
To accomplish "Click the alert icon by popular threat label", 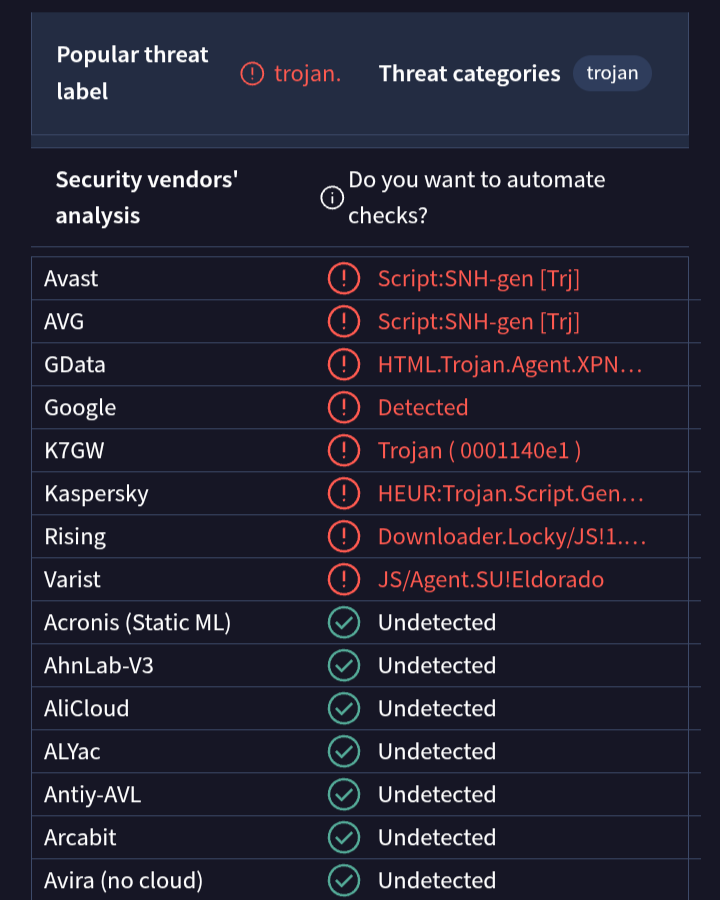I will click(253, 74).
